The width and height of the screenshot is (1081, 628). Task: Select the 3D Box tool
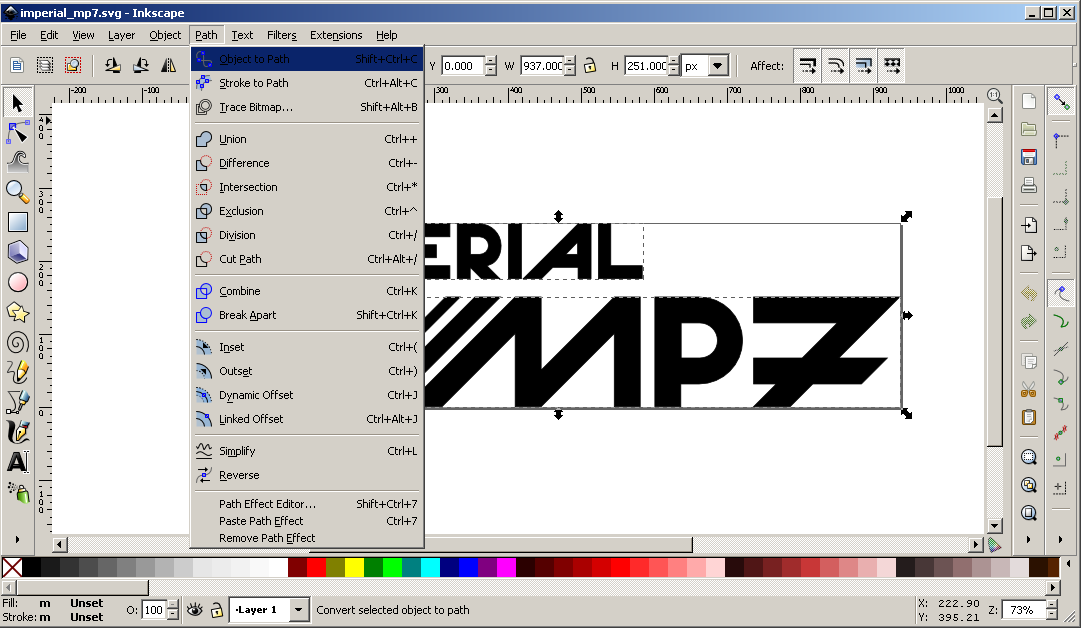coord(17,252)
